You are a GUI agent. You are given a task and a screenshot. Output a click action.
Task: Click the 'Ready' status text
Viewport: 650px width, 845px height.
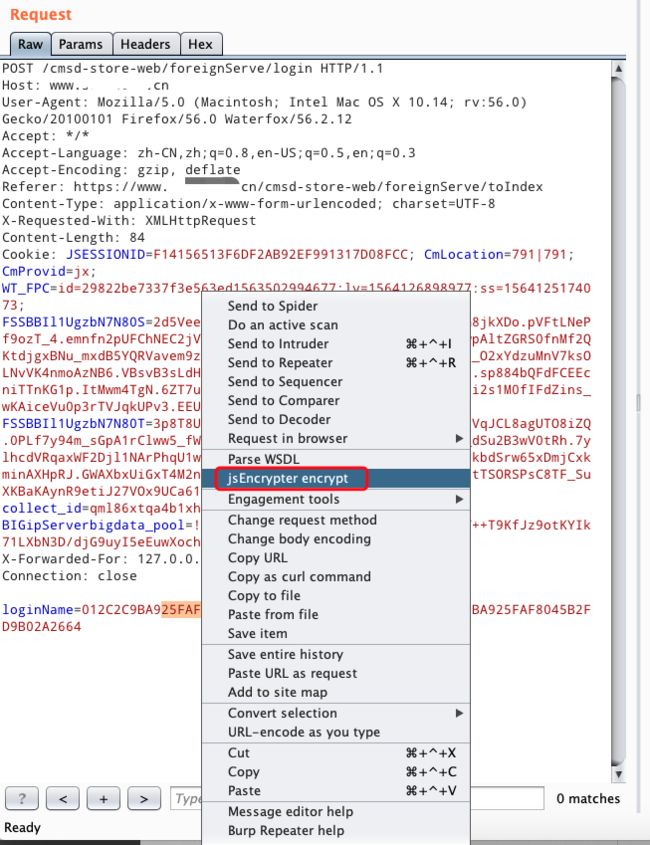coord(23,827)
